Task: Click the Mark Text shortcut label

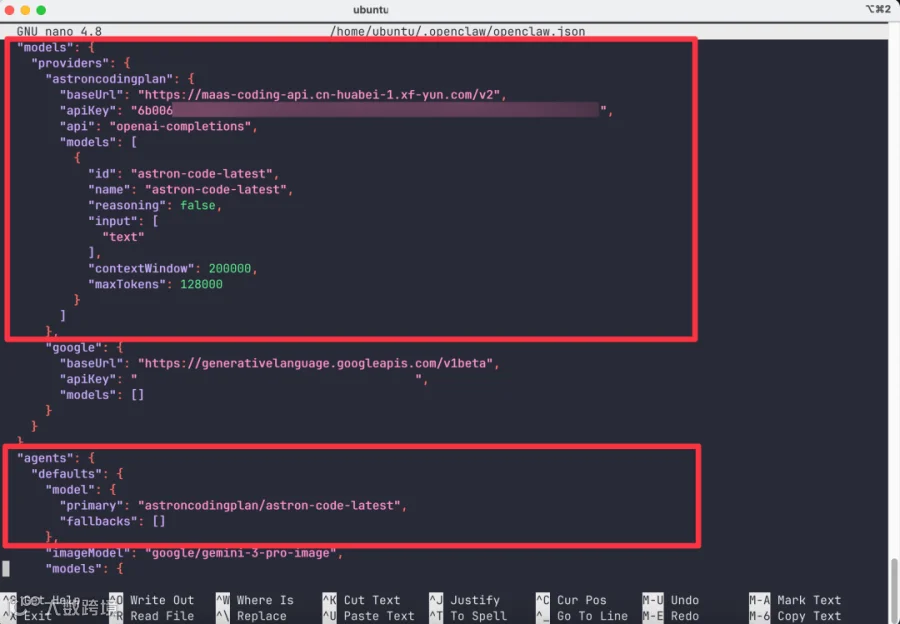Action: click(x=809, y=600)
